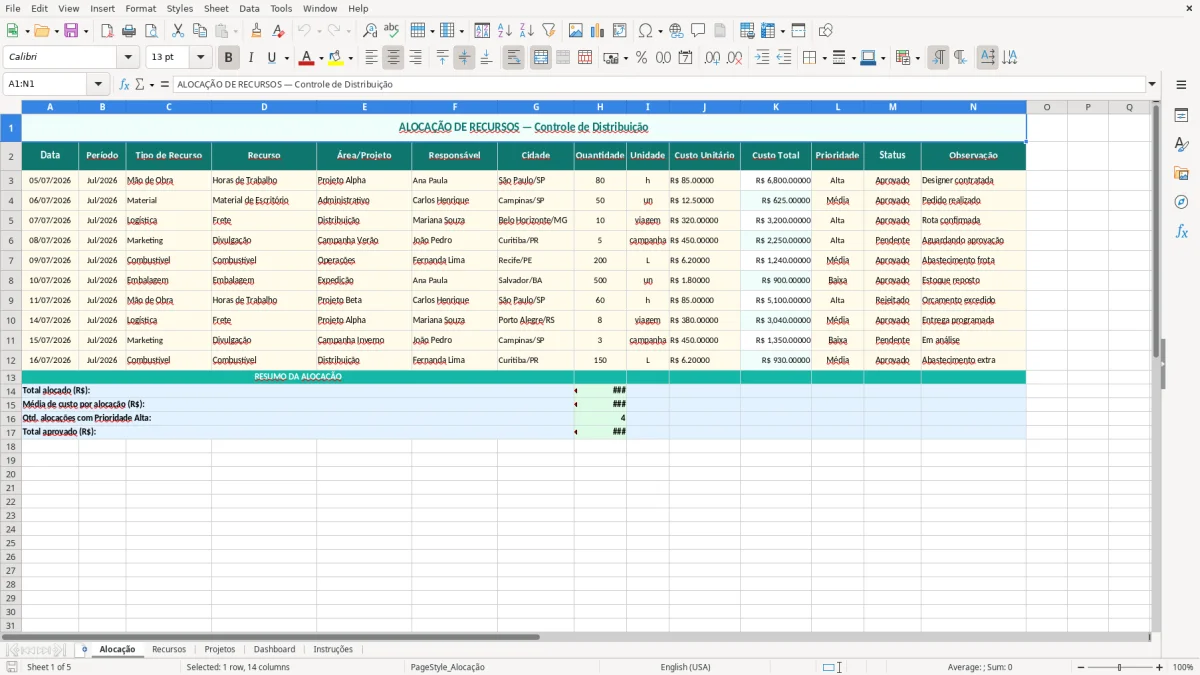Toggle Wrap Text button

tap(514, 58)
